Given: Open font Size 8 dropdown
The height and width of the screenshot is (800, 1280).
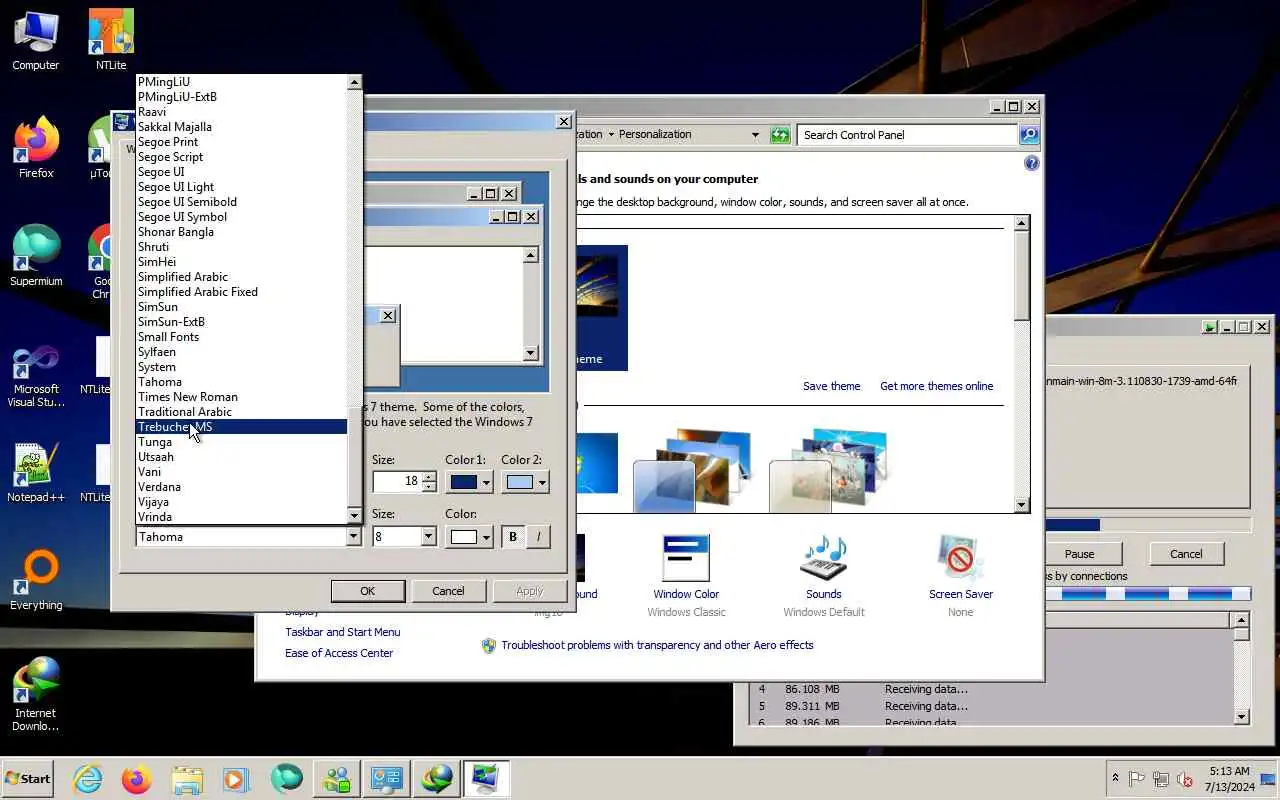Looking at the screenshot, I should [x=429, y=537].
